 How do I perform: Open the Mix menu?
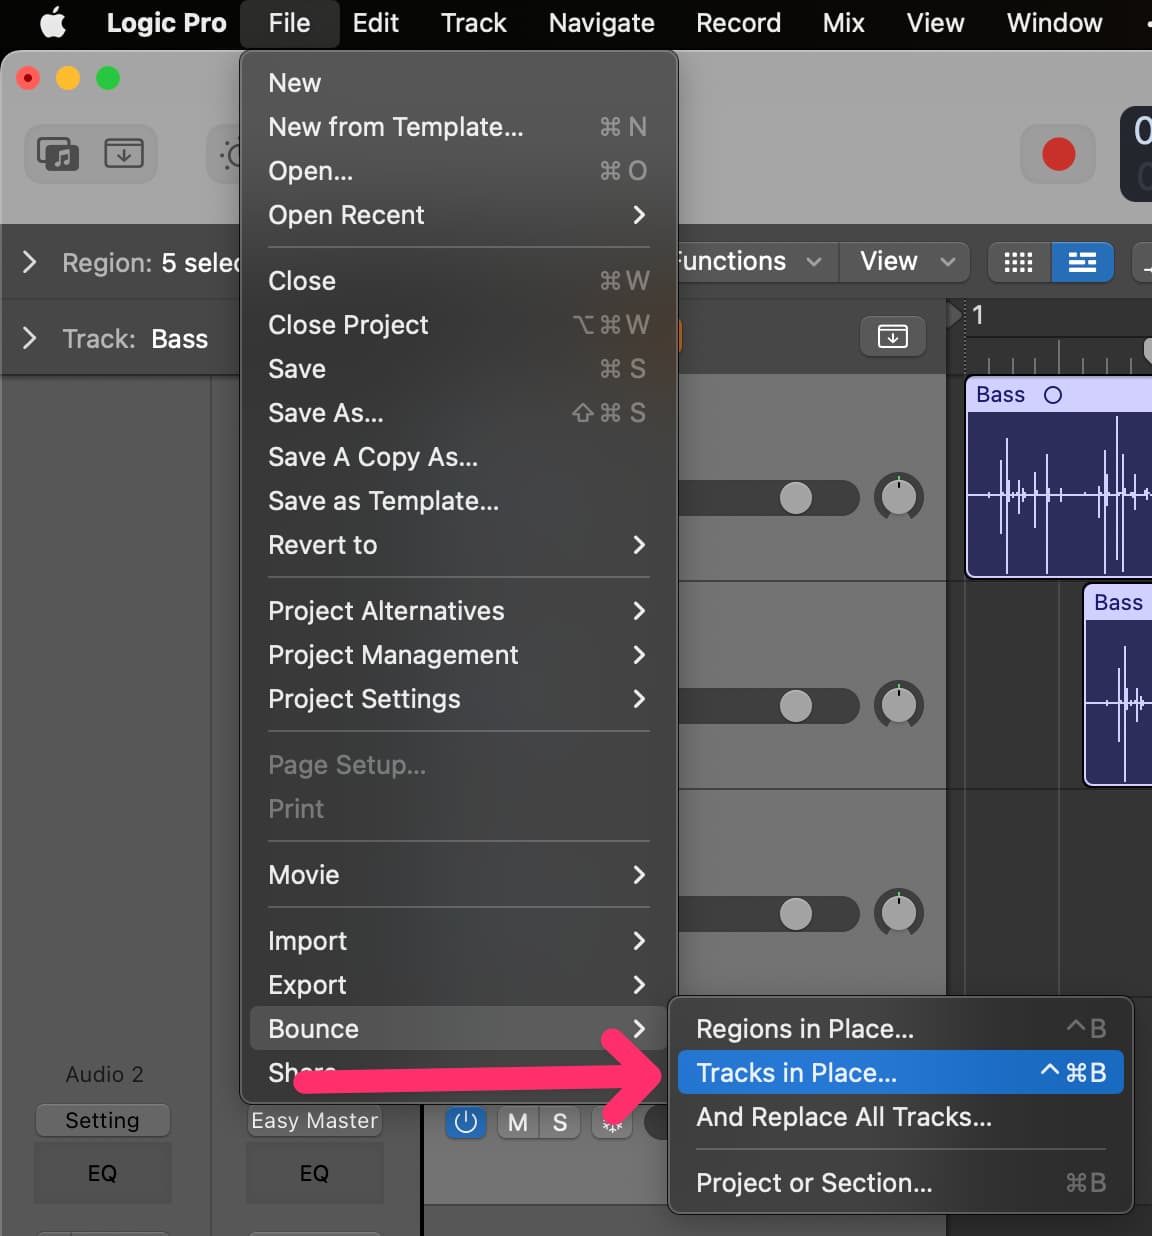(x=843, y=22)
